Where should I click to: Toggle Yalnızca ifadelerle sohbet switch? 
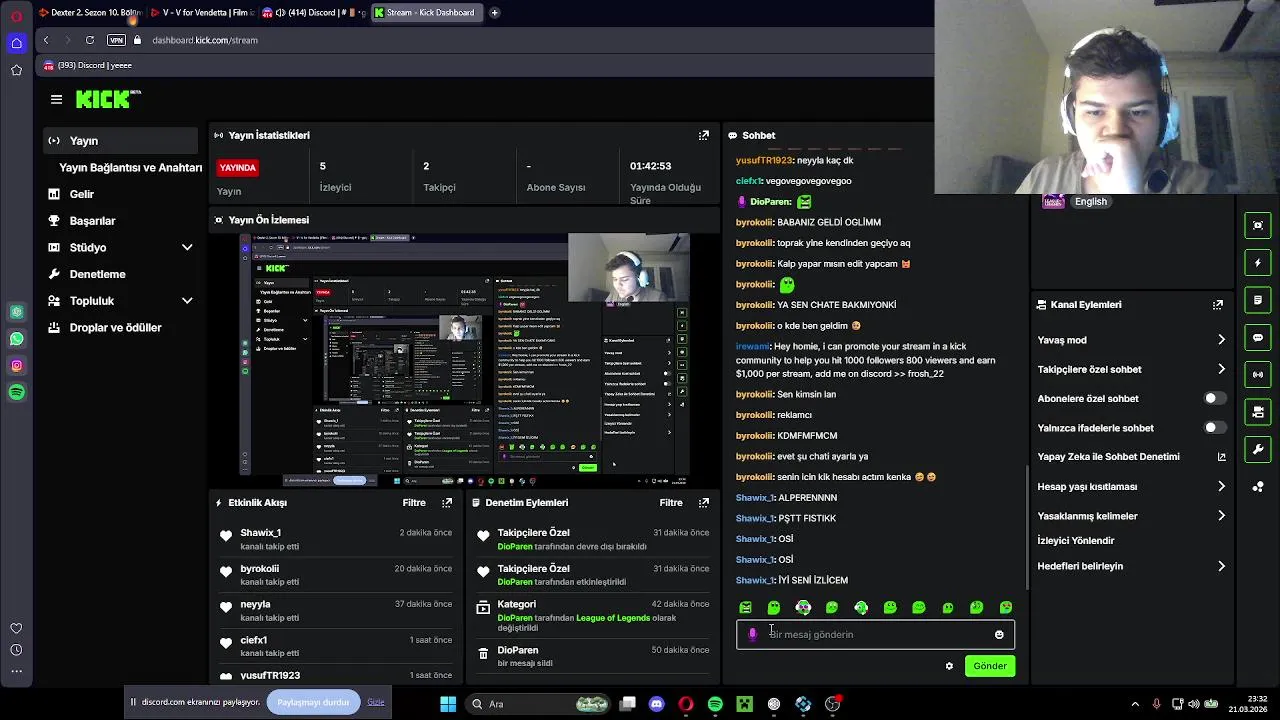click(1214, 428)
